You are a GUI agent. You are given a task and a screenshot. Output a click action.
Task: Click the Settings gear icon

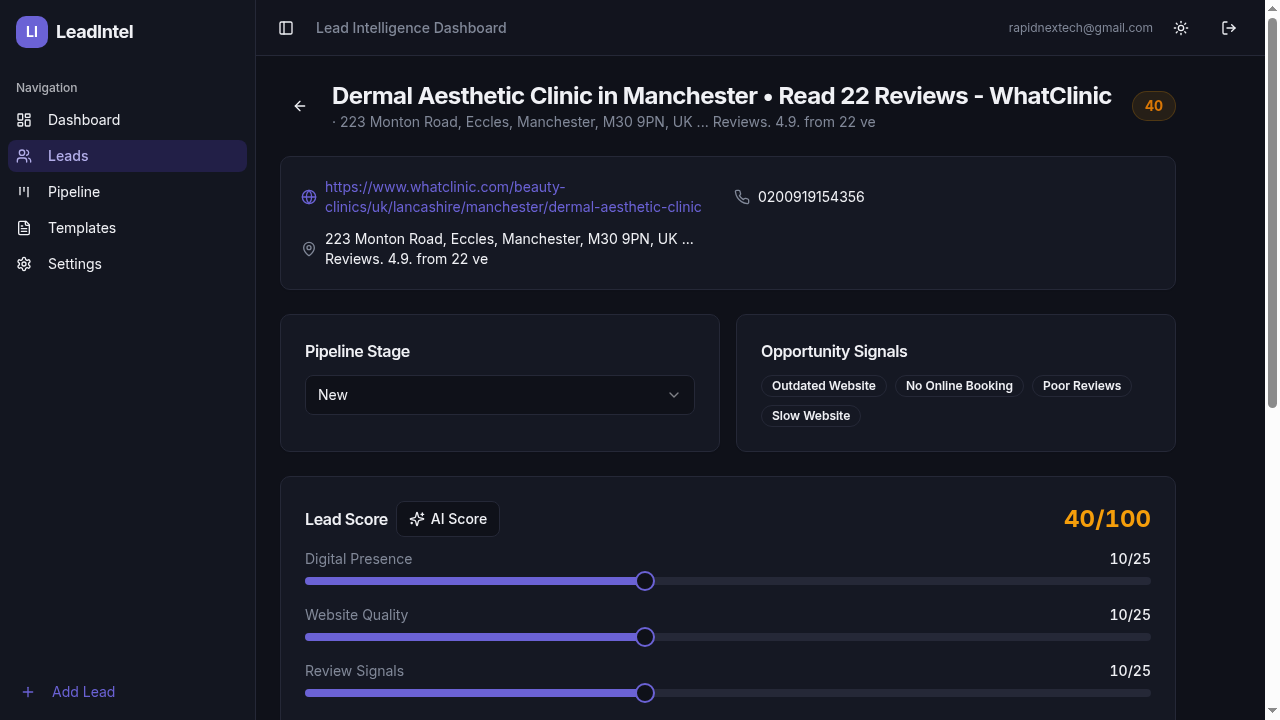coord(24,264)
